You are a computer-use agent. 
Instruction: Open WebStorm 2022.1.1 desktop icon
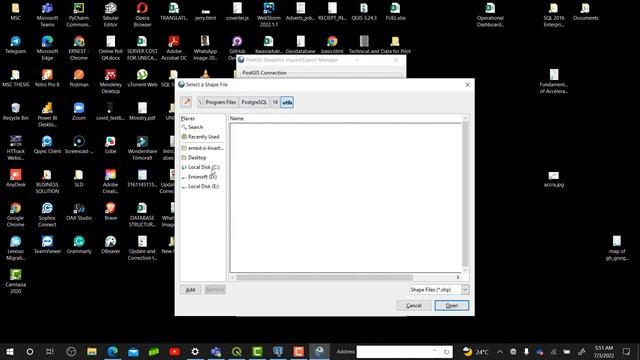click(x=269, y=14)
